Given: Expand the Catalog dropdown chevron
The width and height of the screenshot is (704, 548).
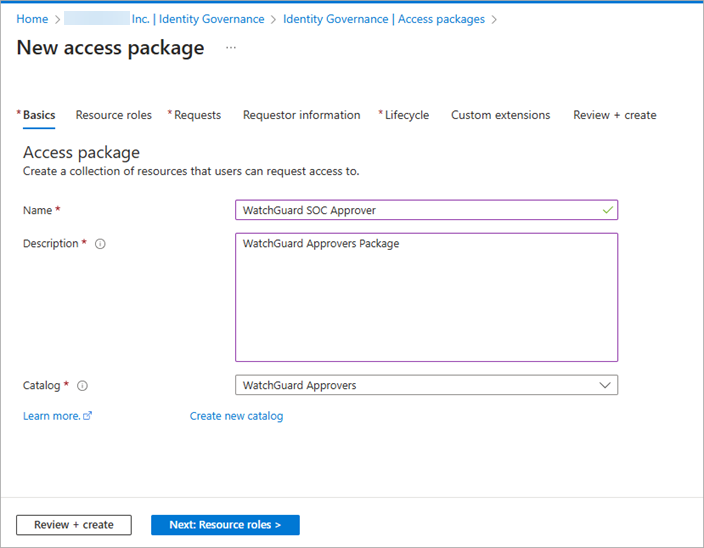Looking at the screenshot, I should click(604, 385).
